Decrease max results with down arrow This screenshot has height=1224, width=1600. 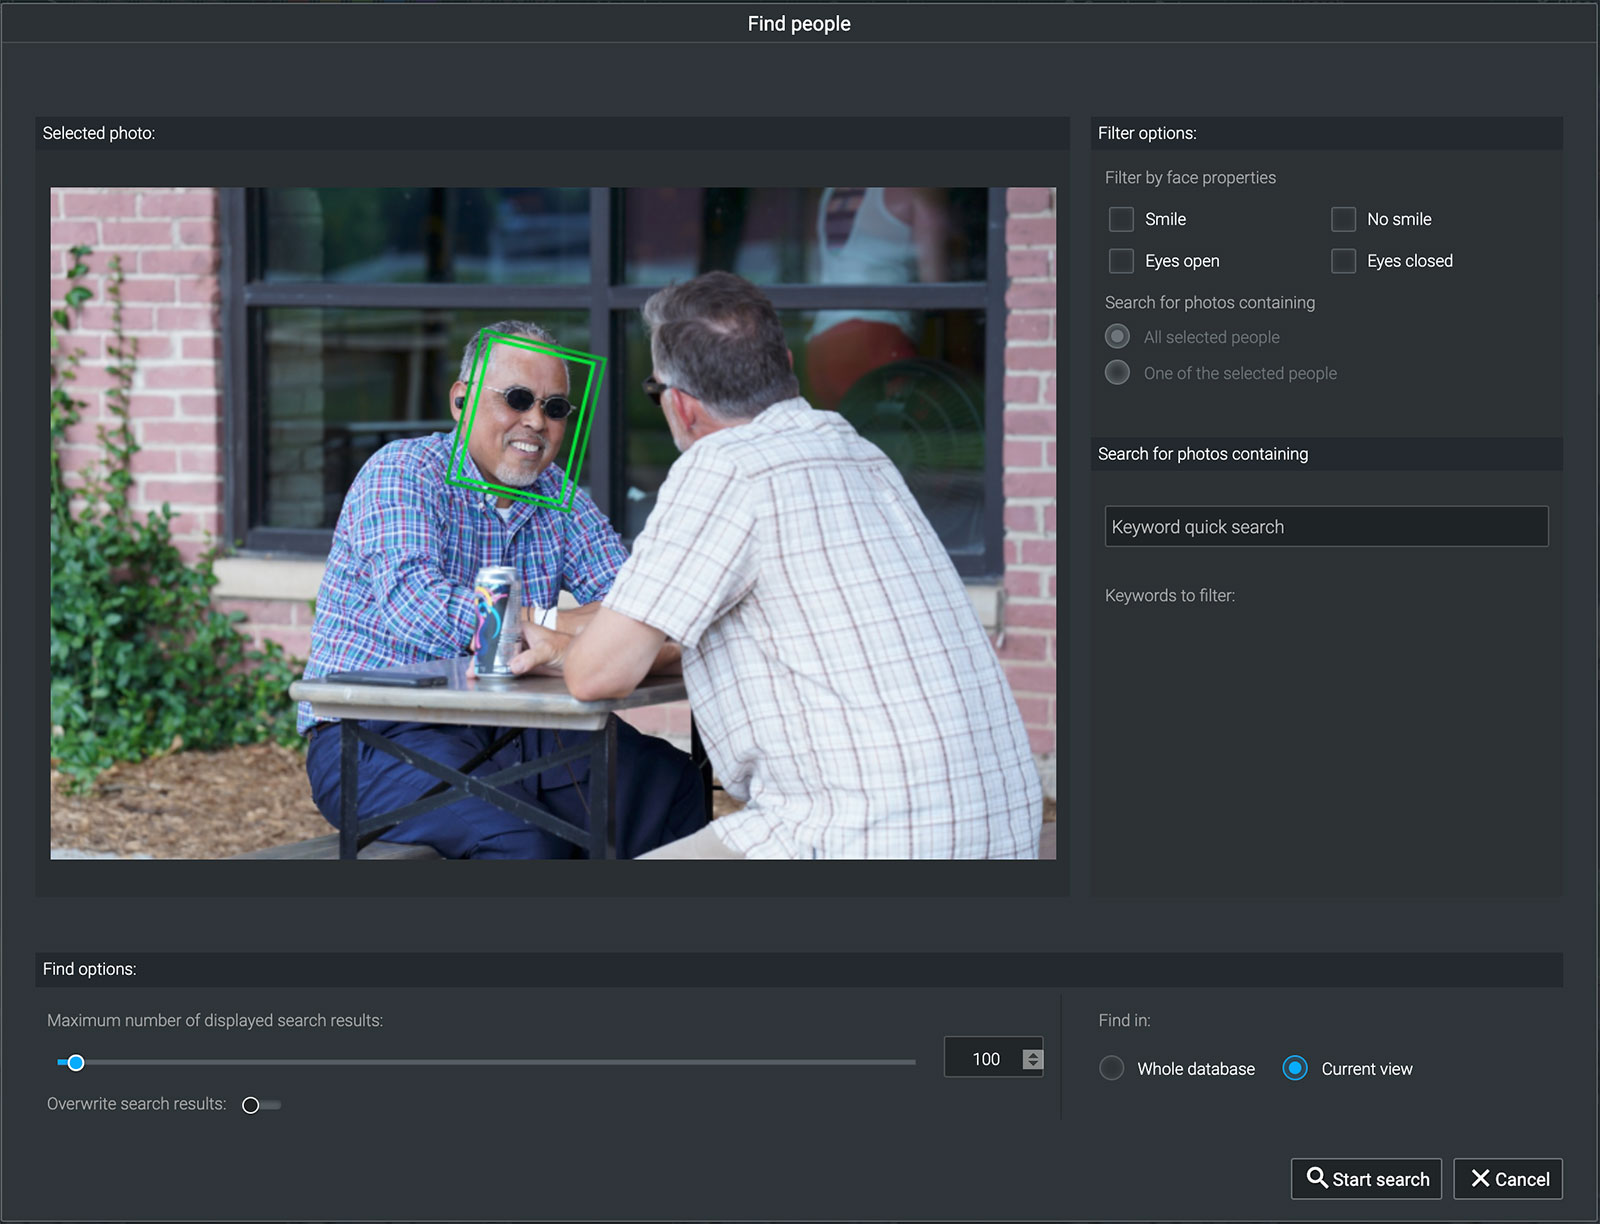pyautogui.click(x=1033, y=1064)
